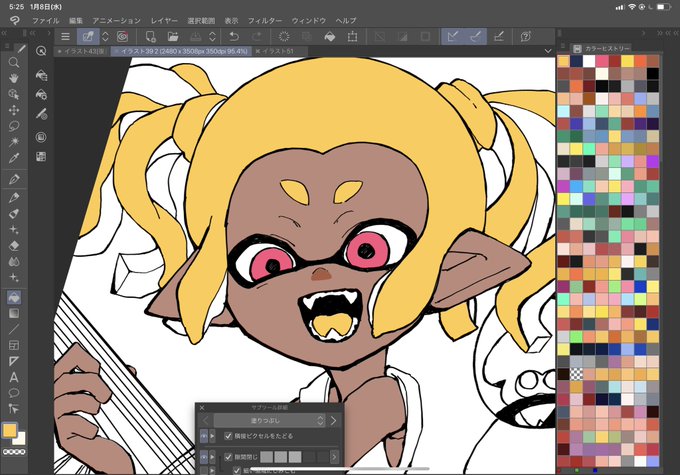This screenshot has width=680, height=475.
Task: Open the 塗りつぶし sub tool dropdown
Action: pyautogui.click(x=269, y=420)
